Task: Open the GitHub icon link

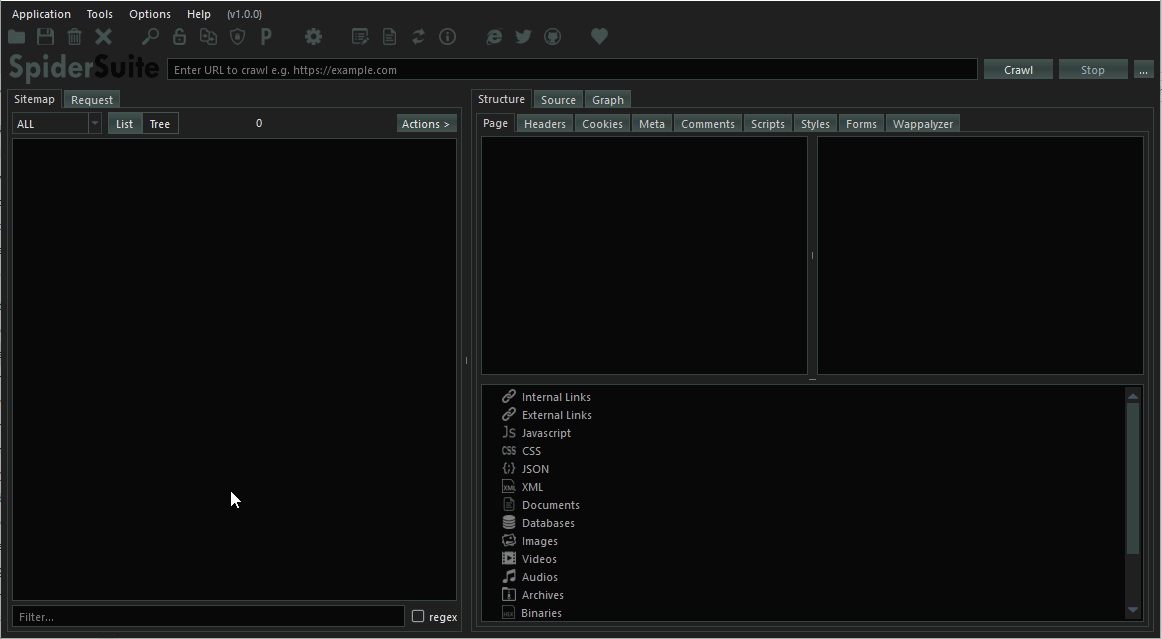Action: point(552,37)
